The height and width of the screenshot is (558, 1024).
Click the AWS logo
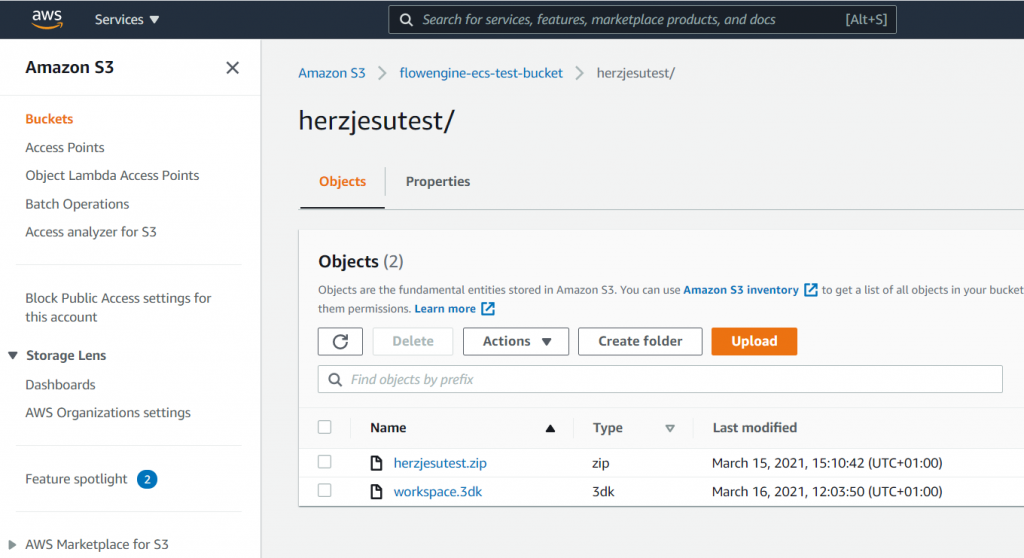pyautogui.click(x=47, y=20)
